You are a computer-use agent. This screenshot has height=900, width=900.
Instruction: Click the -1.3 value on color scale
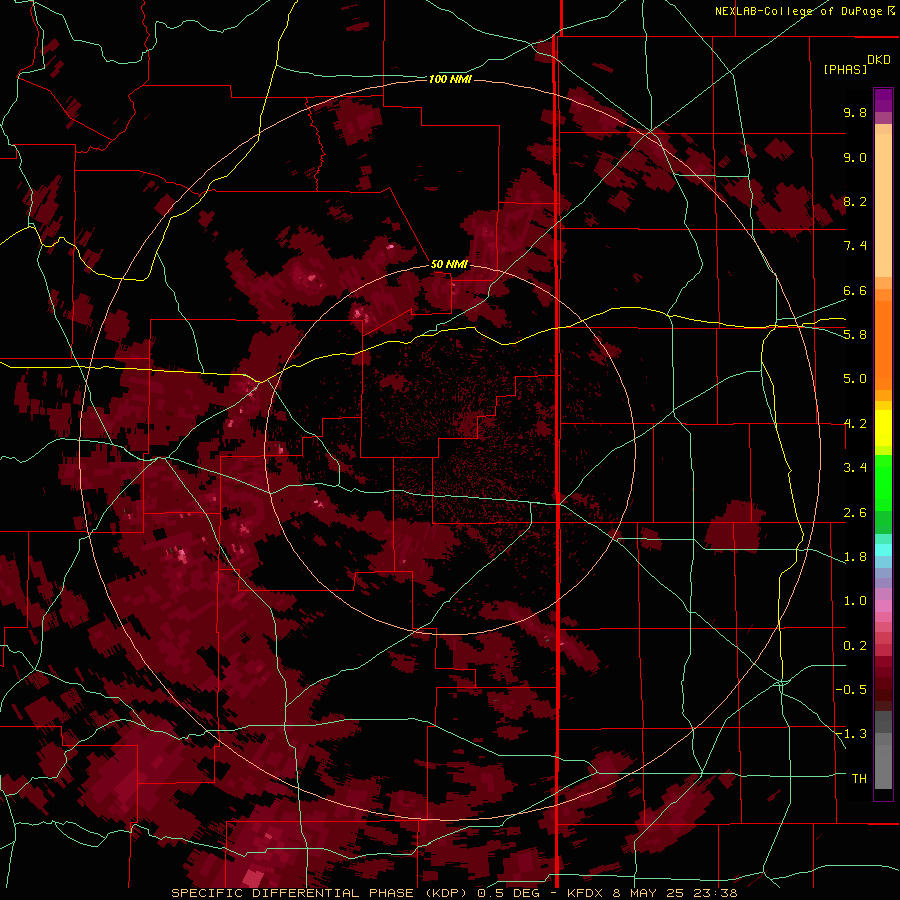click(x=852, y=734)
